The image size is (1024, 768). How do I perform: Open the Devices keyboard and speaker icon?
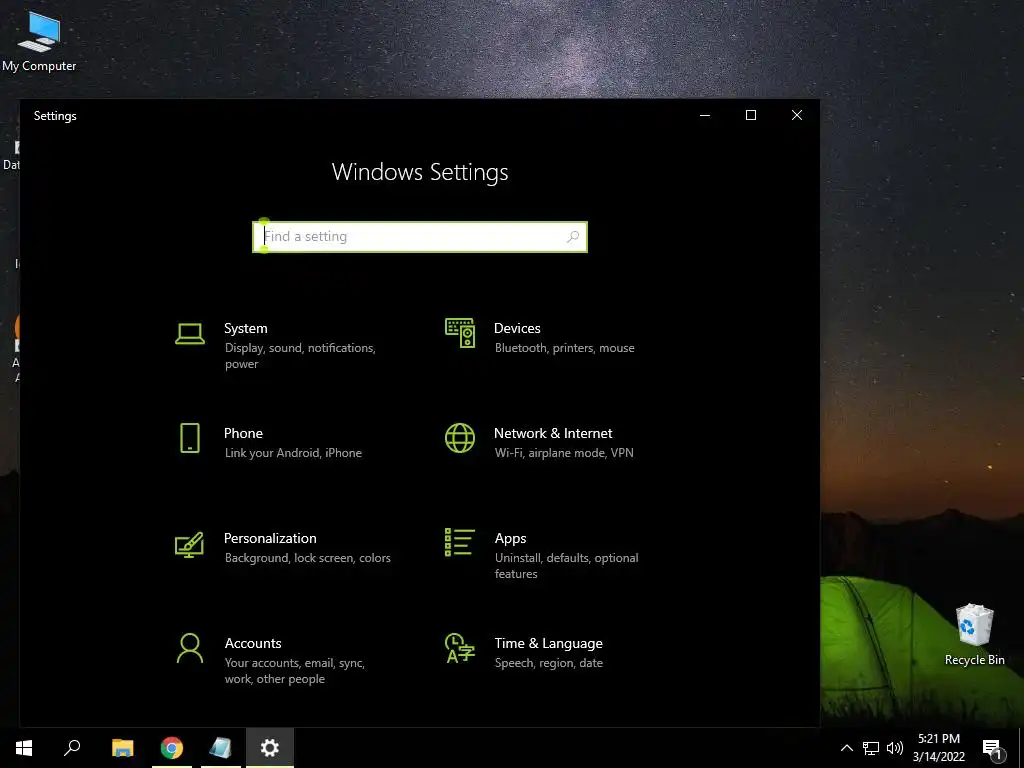[x=460, y=332]
